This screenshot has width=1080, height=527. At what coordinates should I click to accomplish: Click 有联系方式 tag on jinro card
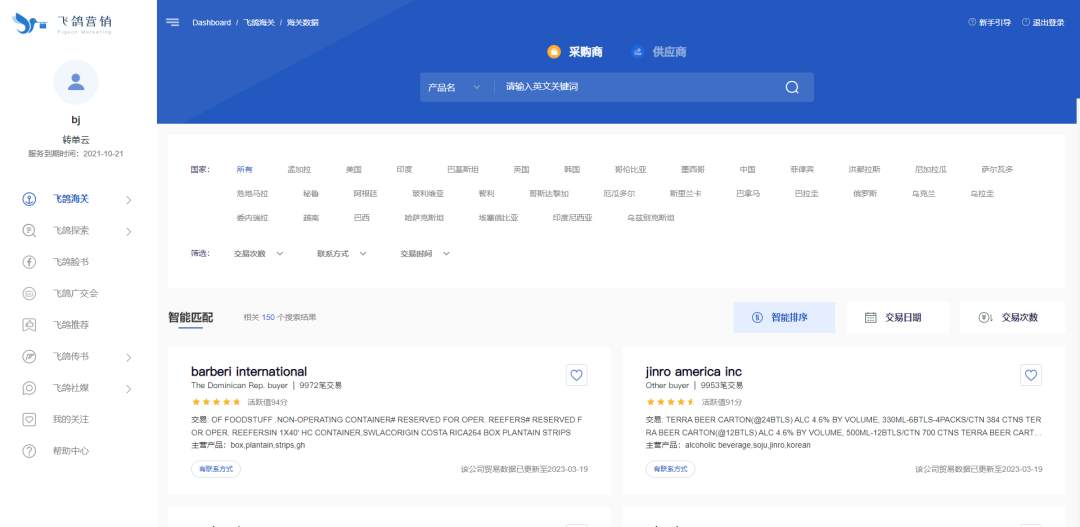click(x=670, y=469)
